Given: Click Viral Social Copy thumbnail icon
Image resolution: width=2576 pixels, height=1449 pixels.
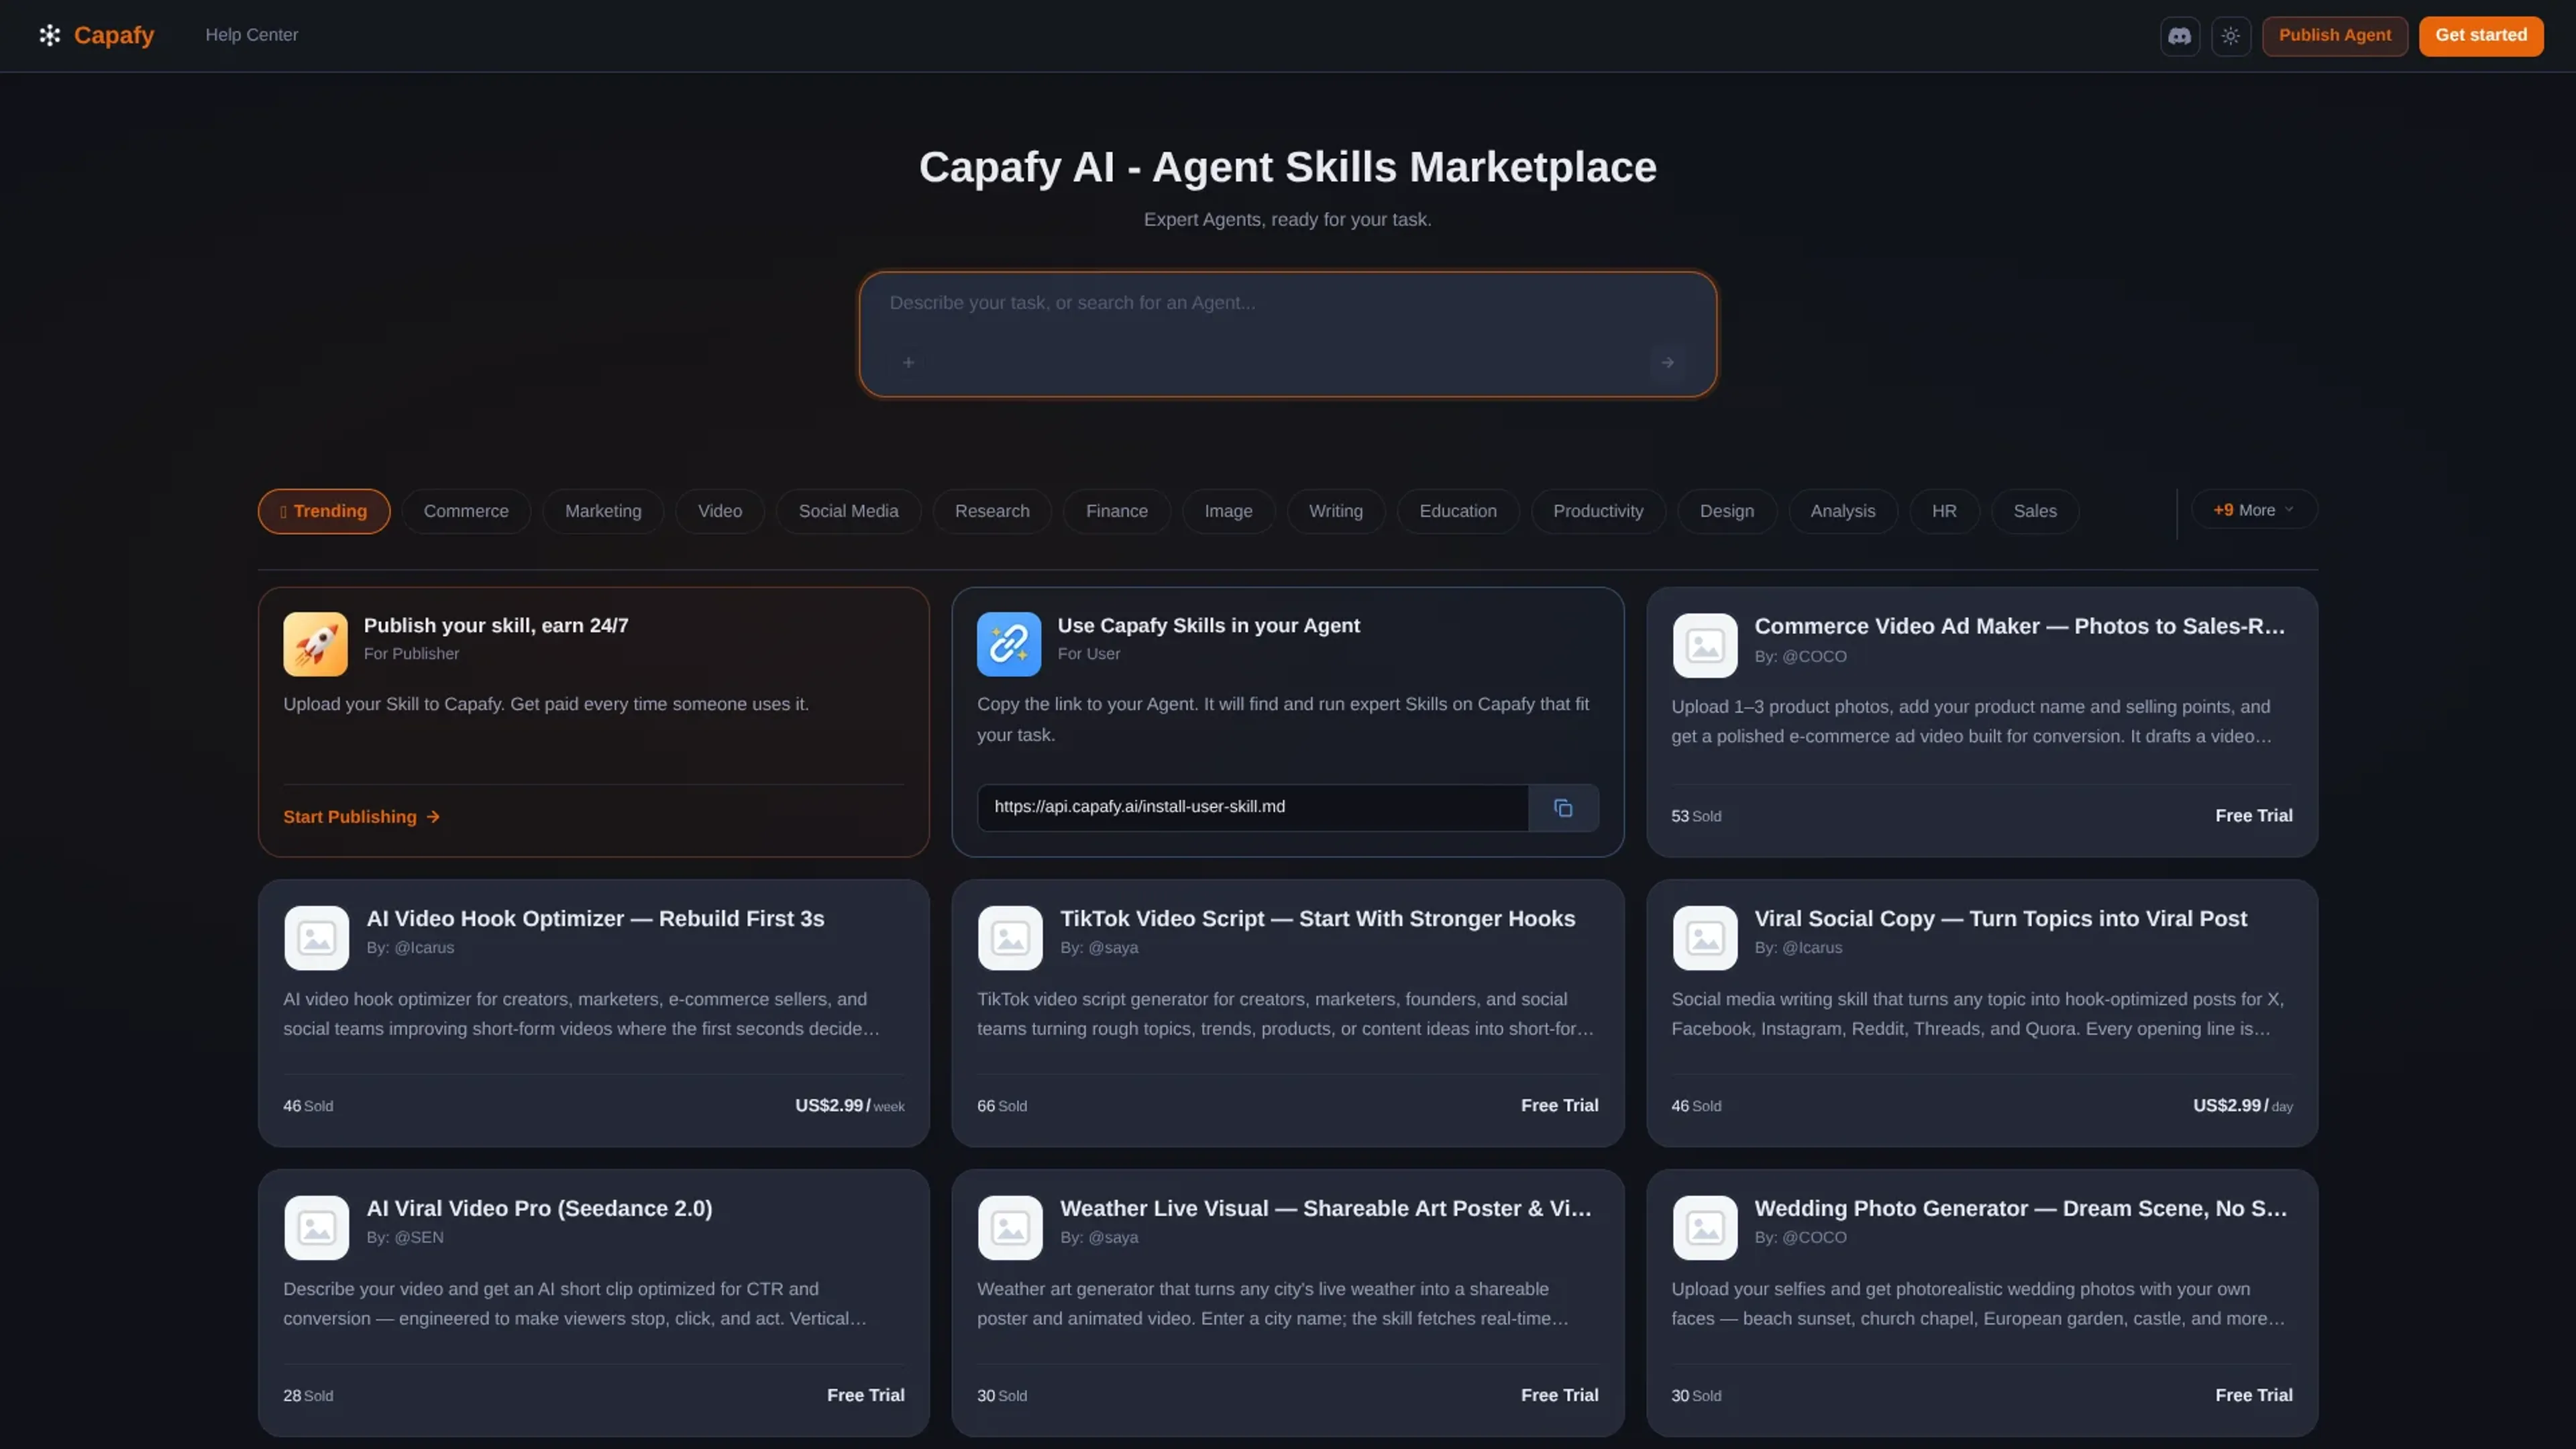Looking at the screenshot, I should (1705, 938).
